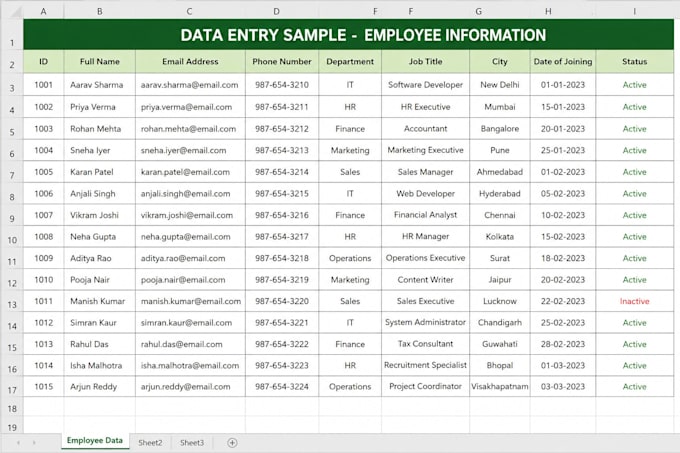Select the 'Tax Consultant' cell
Screen dimensions: 680x453
425,344
